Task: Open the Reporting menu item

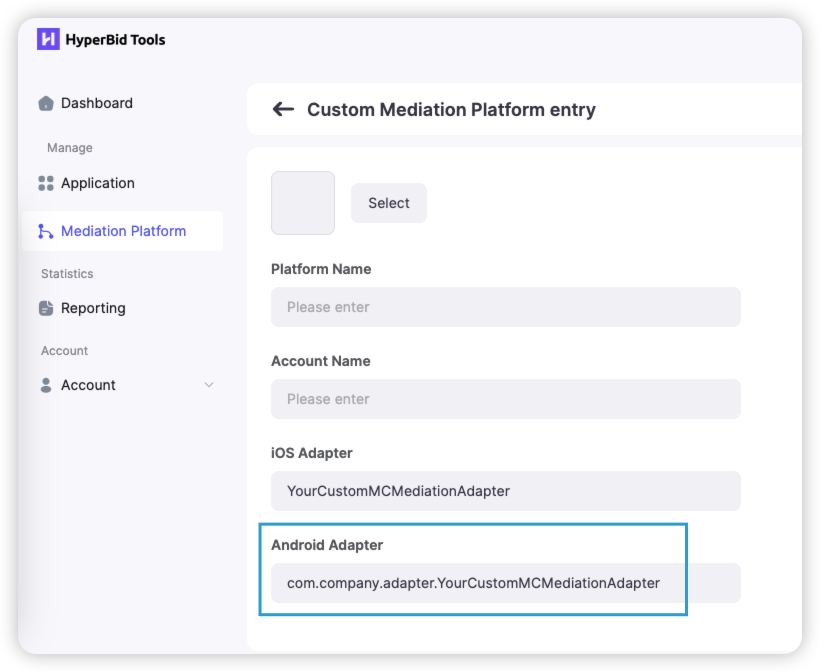Action: click(x=93, y=308)
